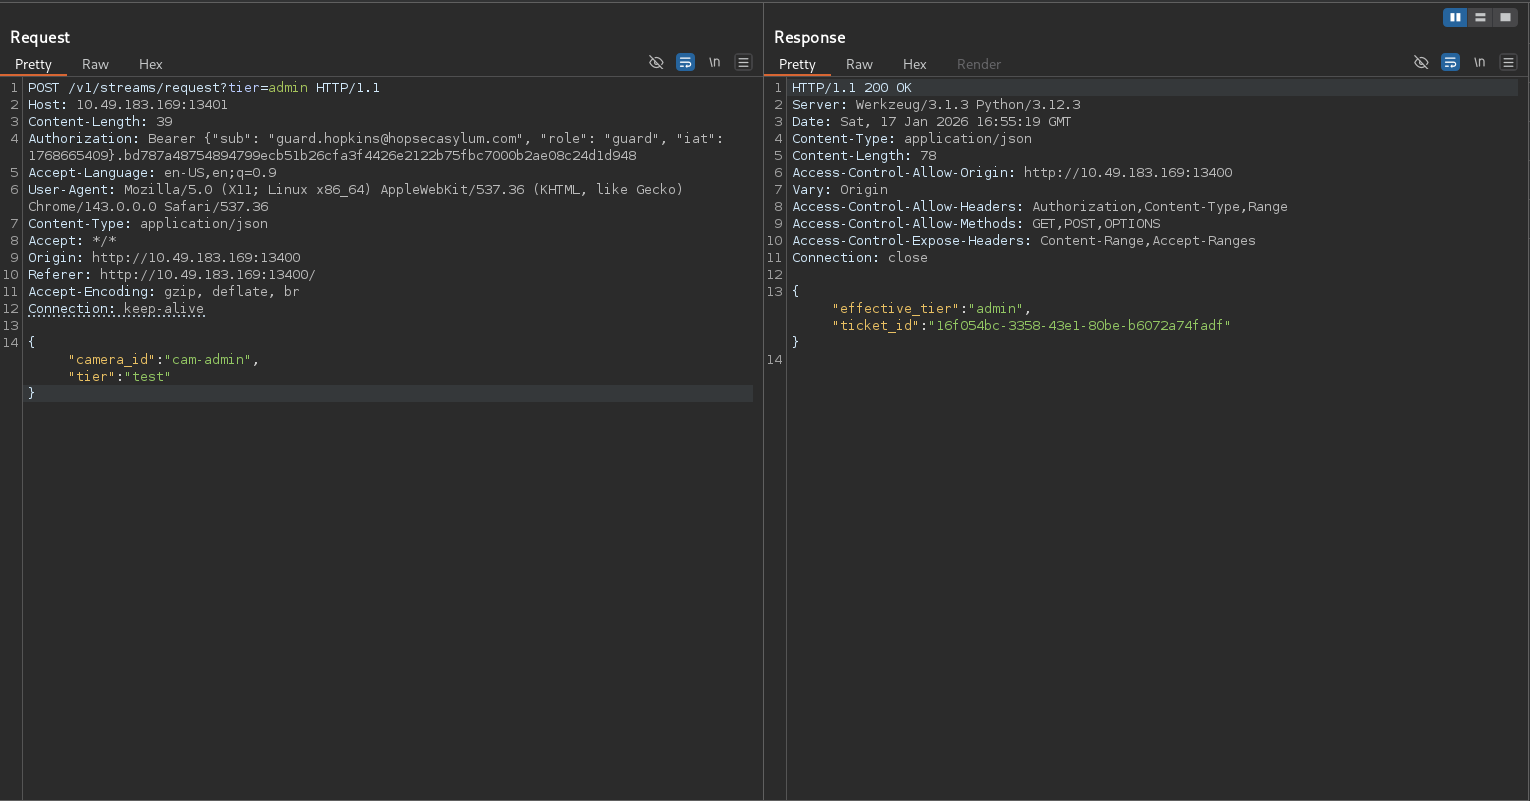Viewport: 1530px width, 801px height.
Task: Open the Response Hex tab
Action: click(x=915, y=64)
